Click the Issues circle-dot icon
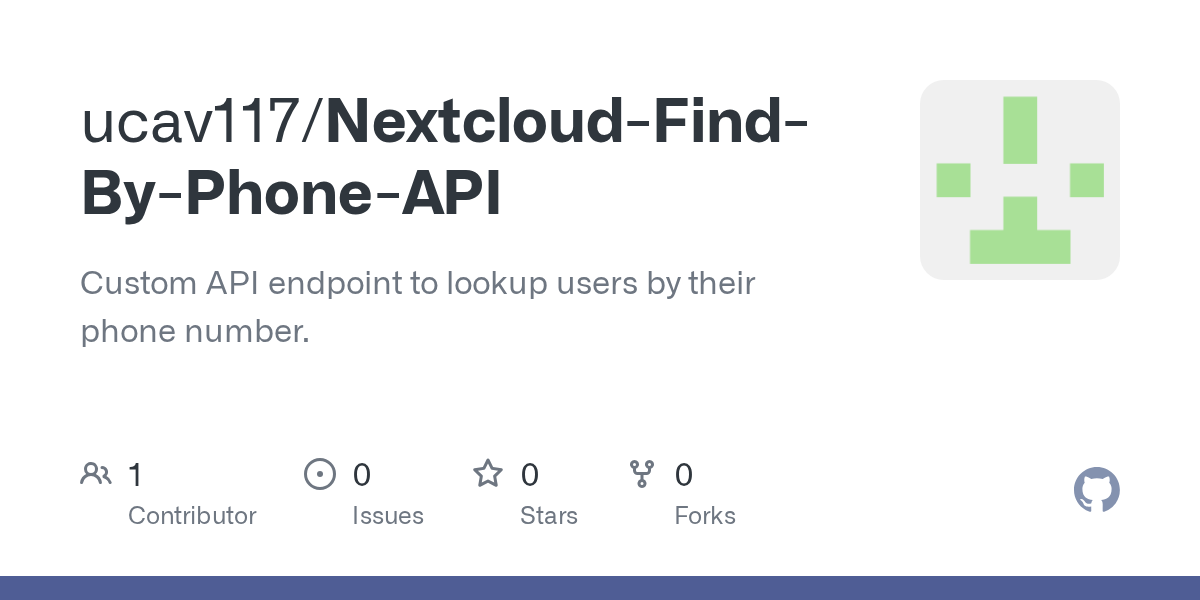Image resolution: width=1200 pixels, height=600 pixels. [x=319, y=474]
